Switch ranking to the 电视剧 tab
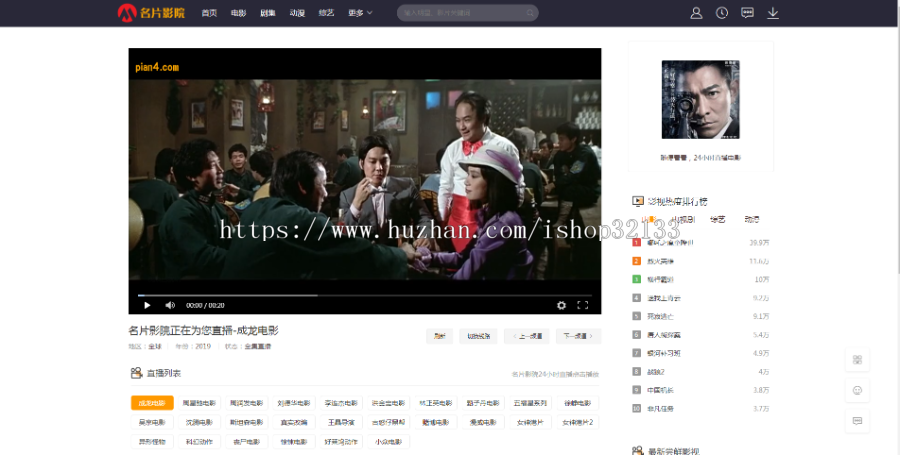The height and width of the screenshot is (455, 900). 683,219
